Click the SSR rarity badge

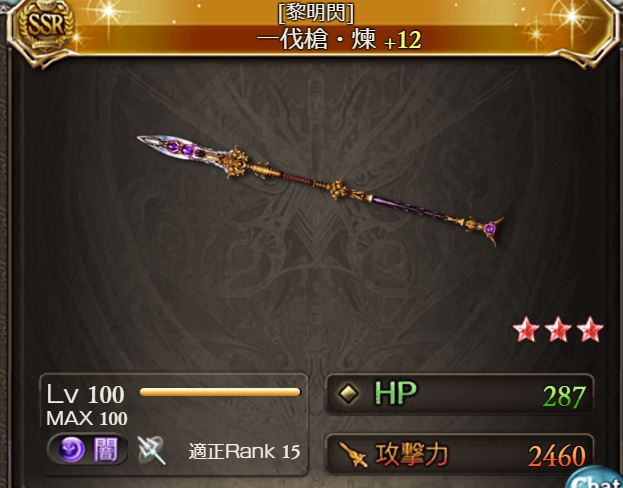click(47, 26)
